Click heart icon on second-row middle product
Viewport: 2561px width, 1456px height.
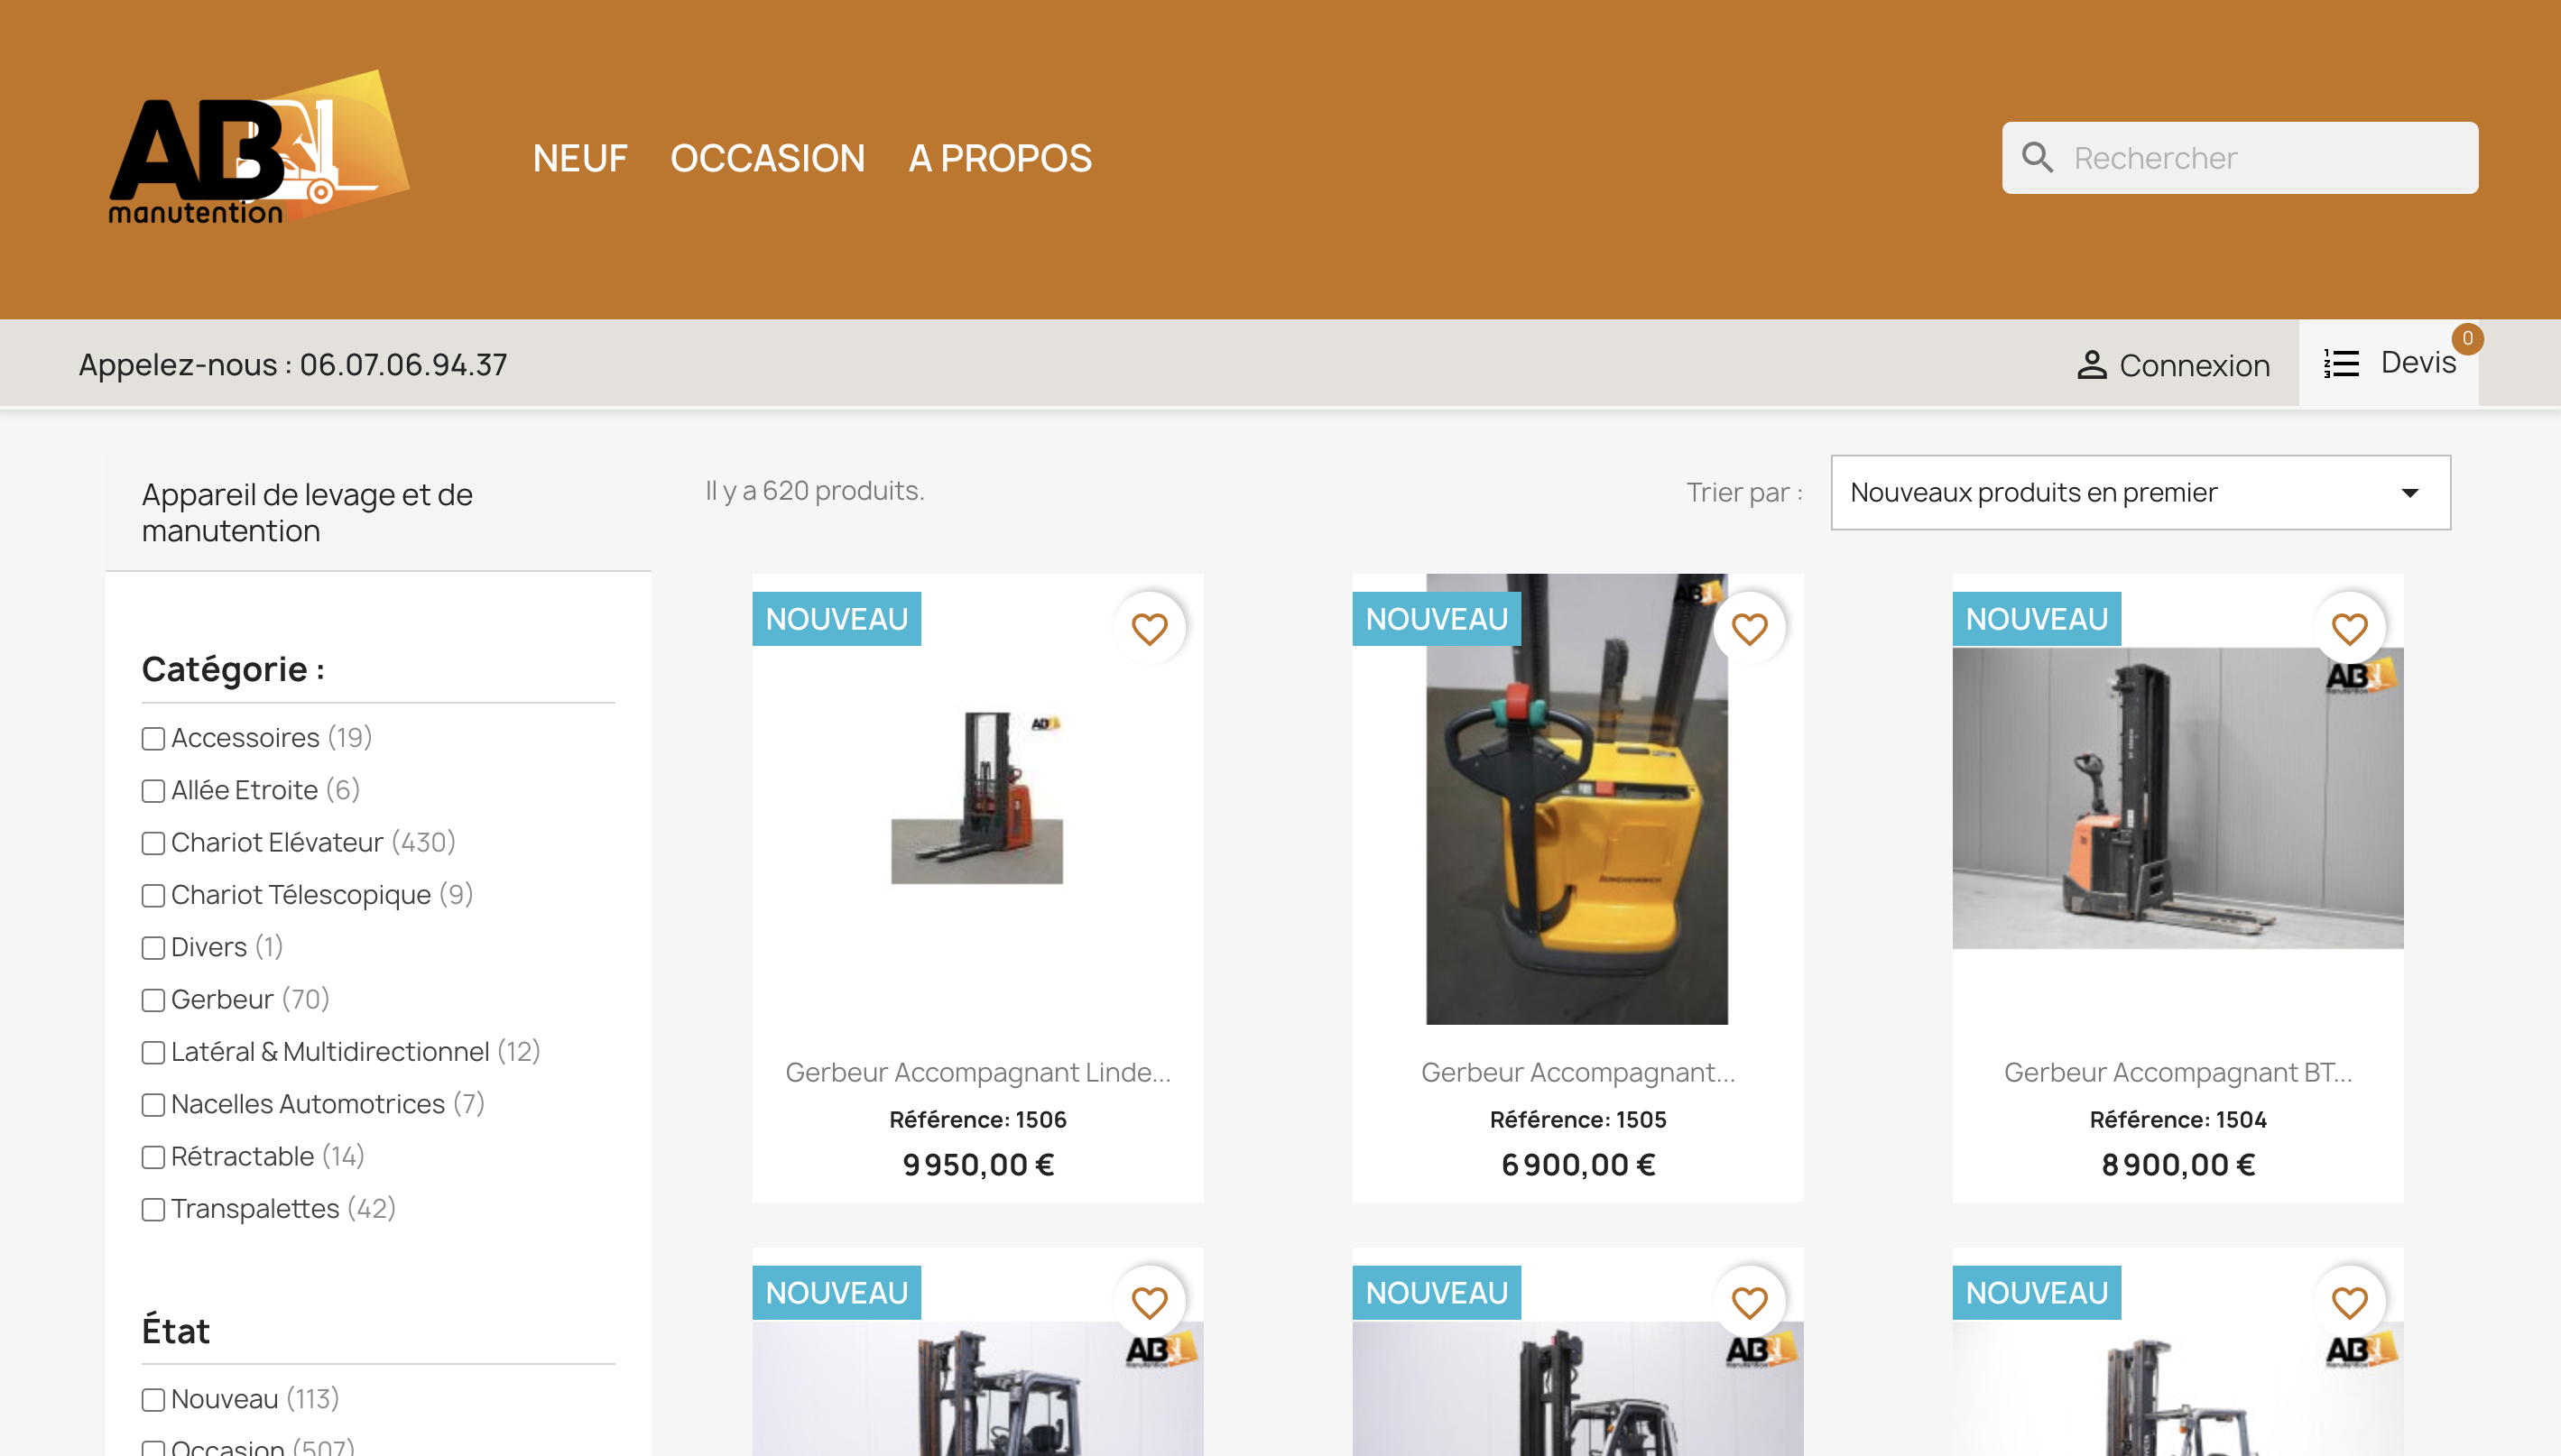click(x=1749, y=1302)
